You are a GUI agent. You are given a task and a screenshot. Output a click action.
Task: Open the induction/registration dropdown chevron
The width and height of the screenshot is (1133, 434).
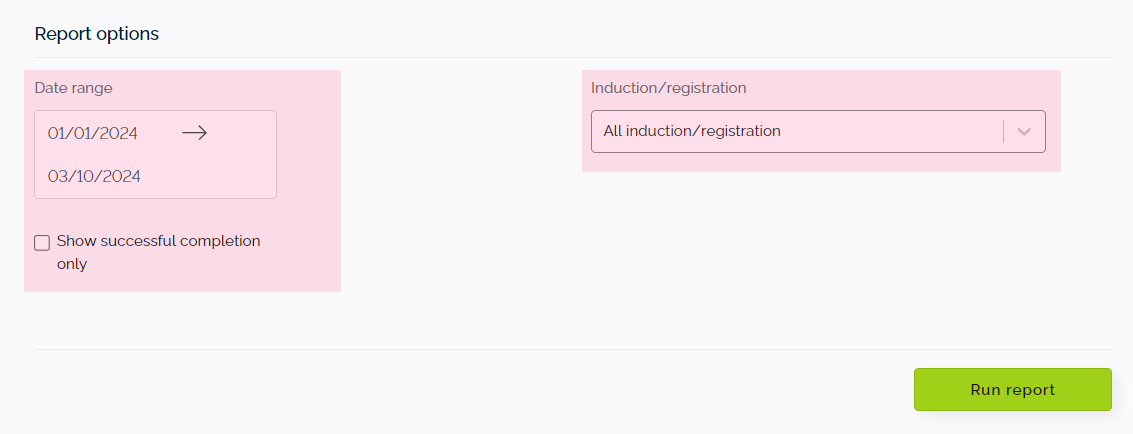click(x=1024, y=131)
